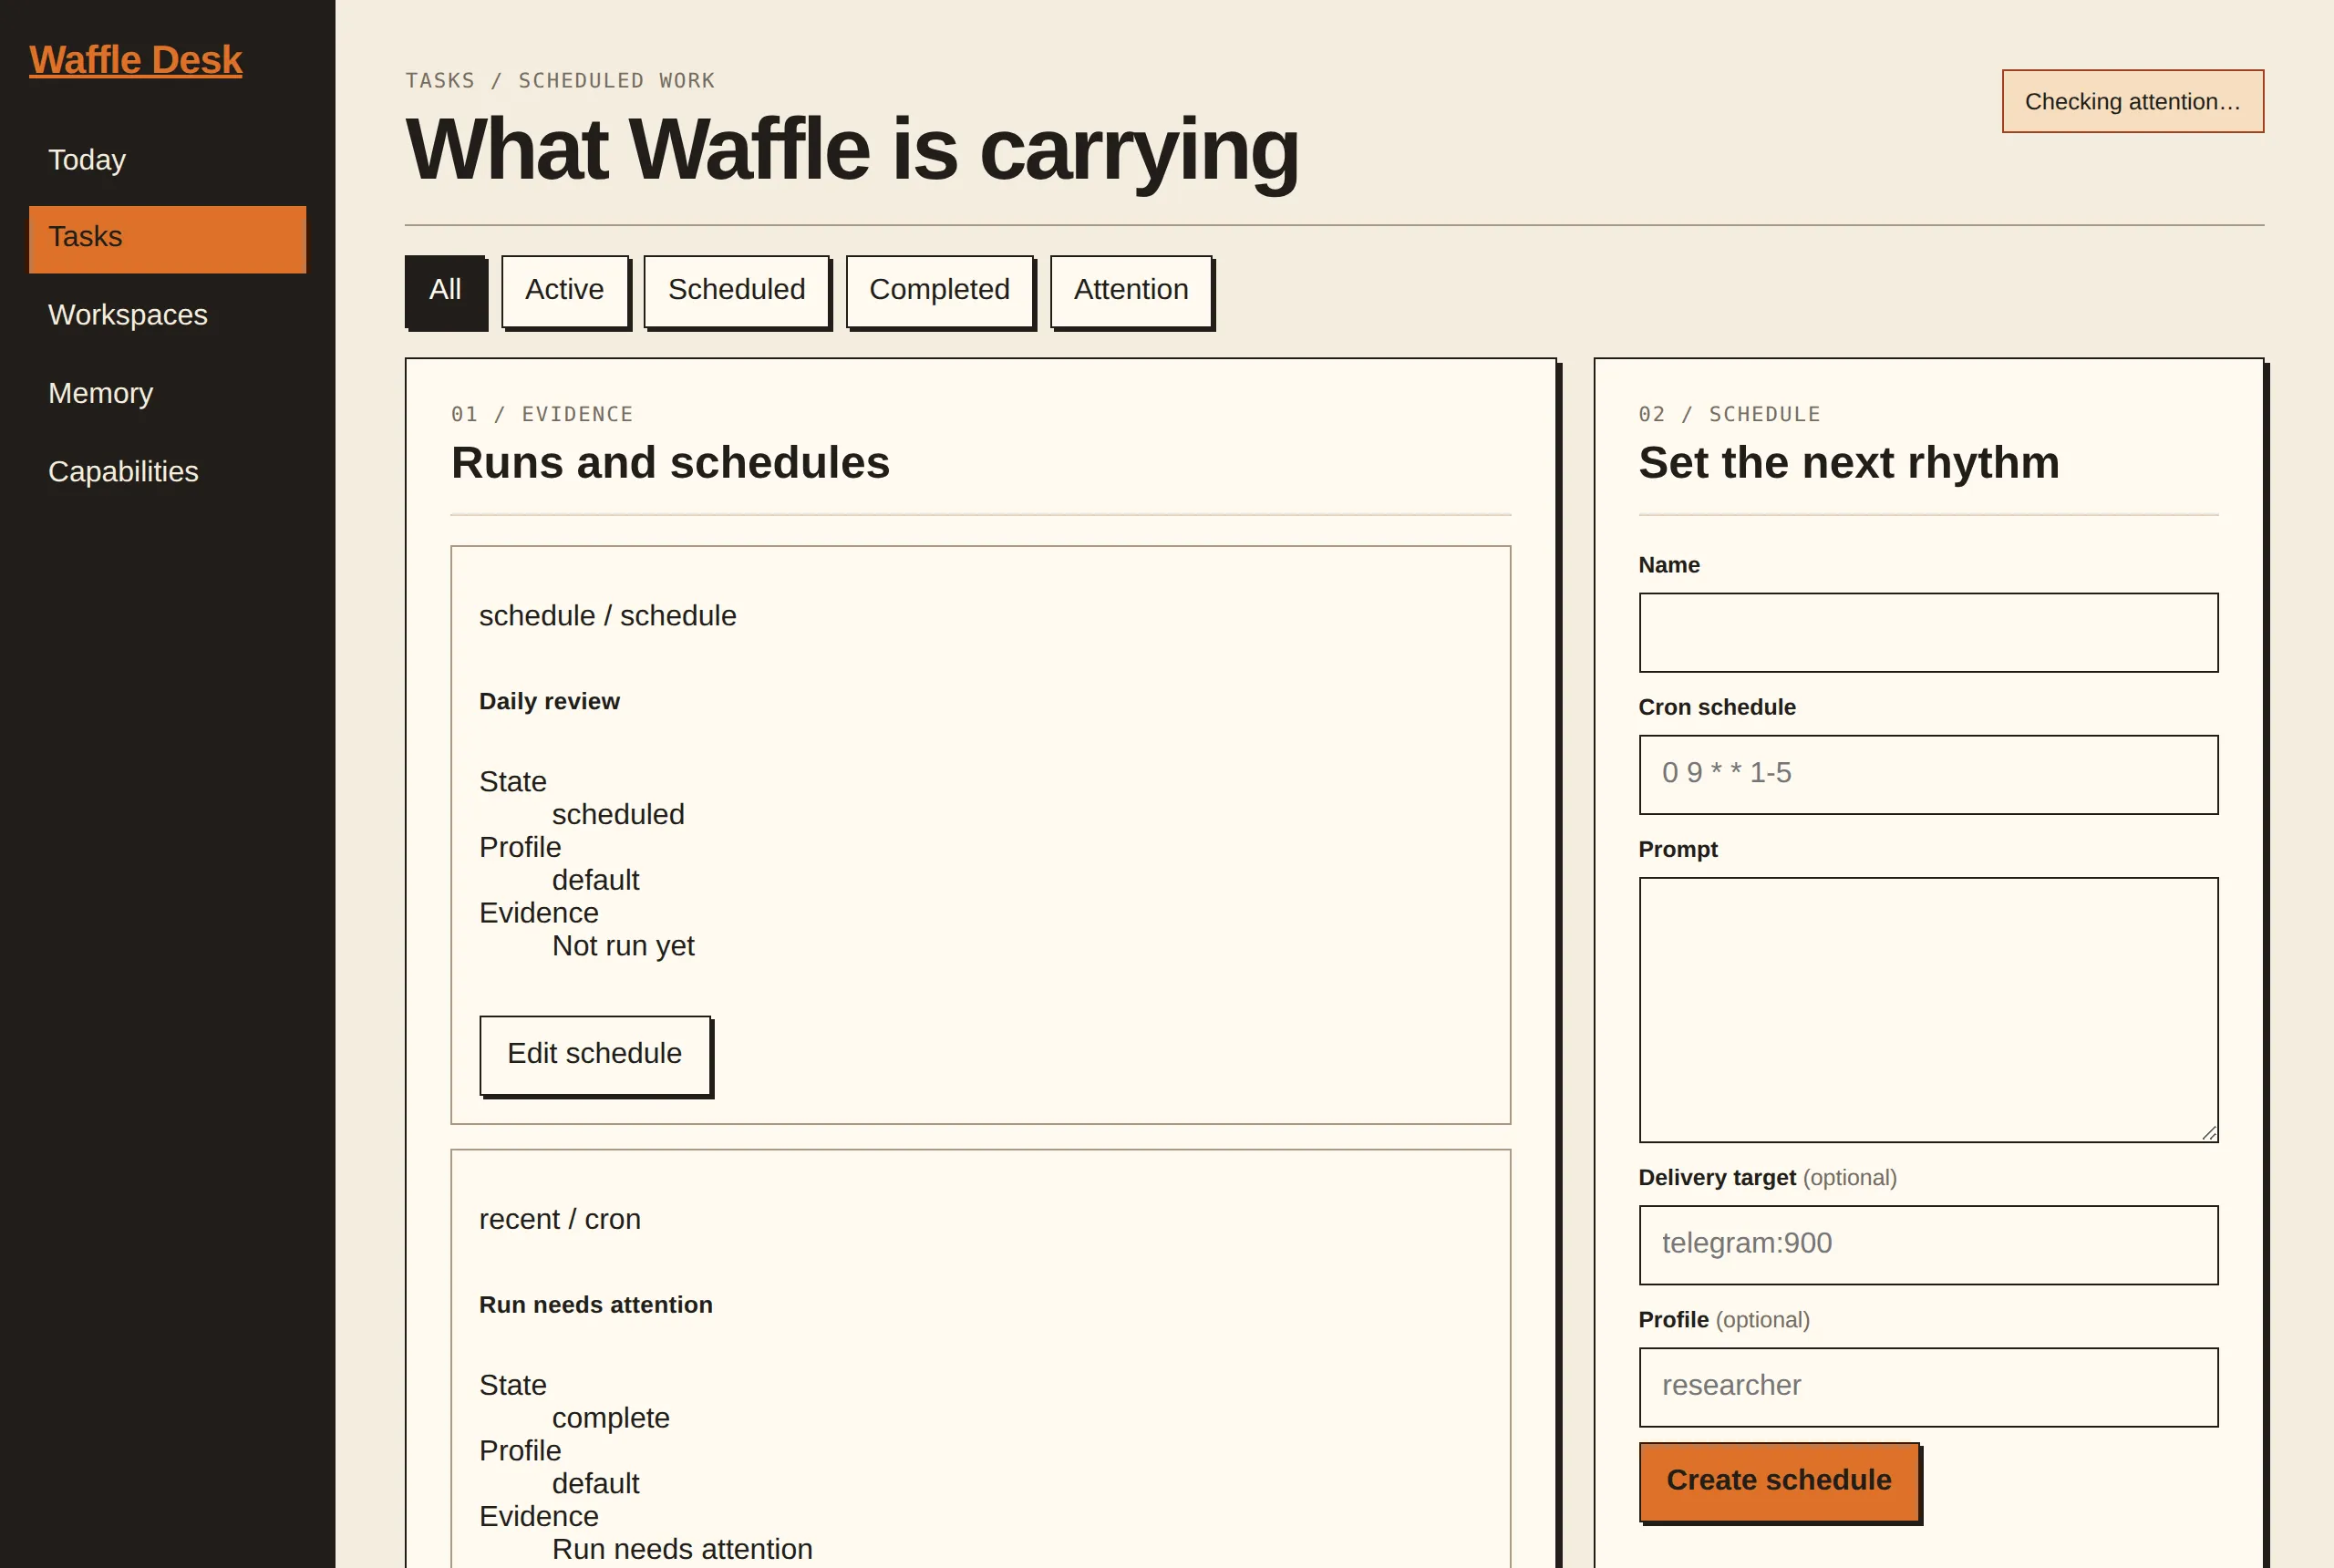The width and height of the screenshot is (2334, 1568).
Task: Click the Checking attention button
Action: (x=2132, y=101)
